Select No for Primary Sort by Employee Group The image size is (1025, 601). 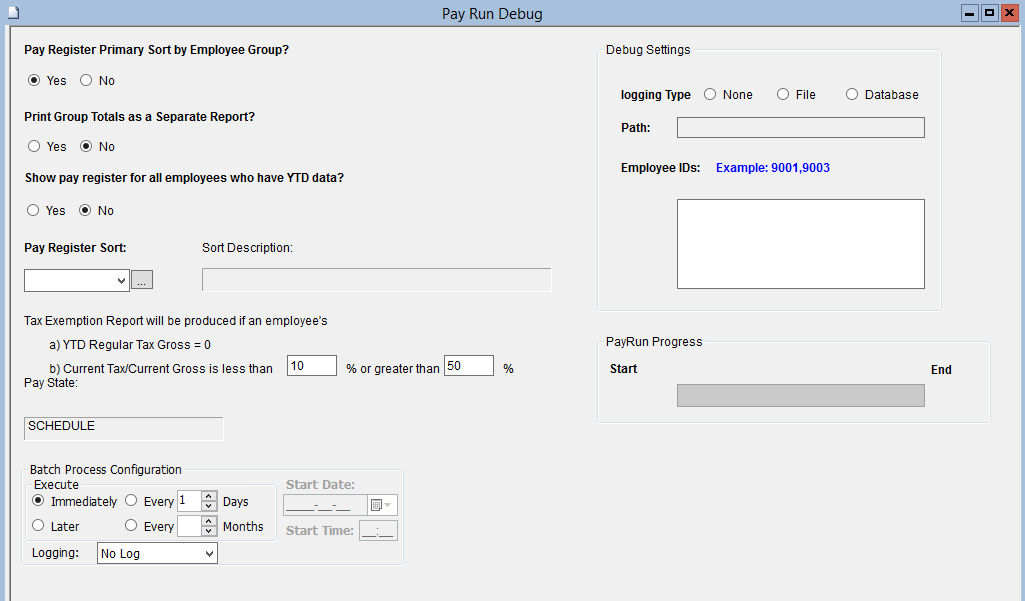pyautogui.click(x=86, y=81)
